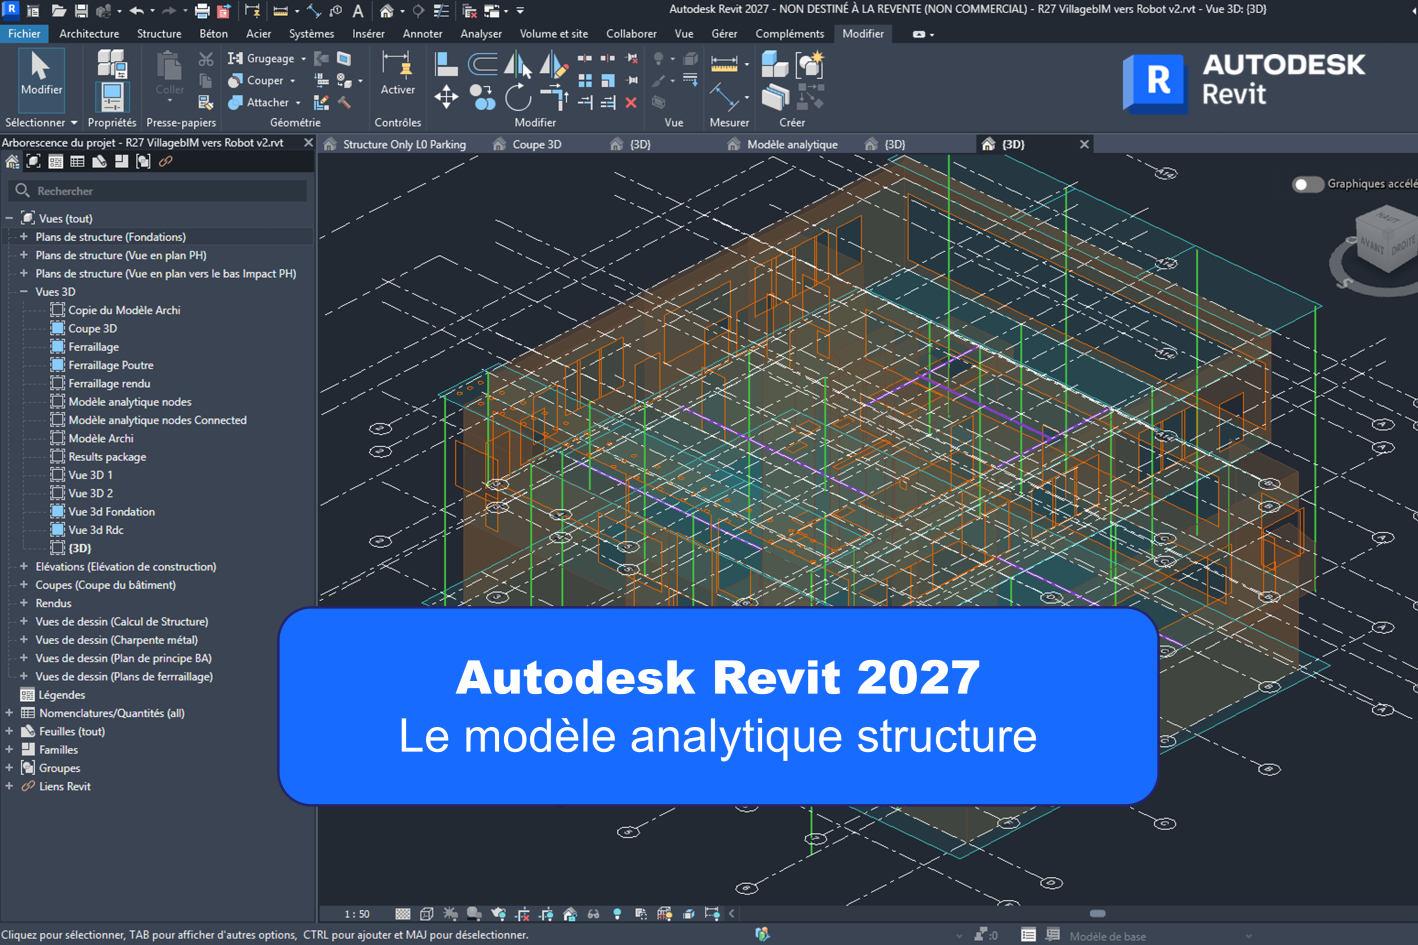Expand the Rendus category
The image size is (1418, 945).
tap(22, 603)
